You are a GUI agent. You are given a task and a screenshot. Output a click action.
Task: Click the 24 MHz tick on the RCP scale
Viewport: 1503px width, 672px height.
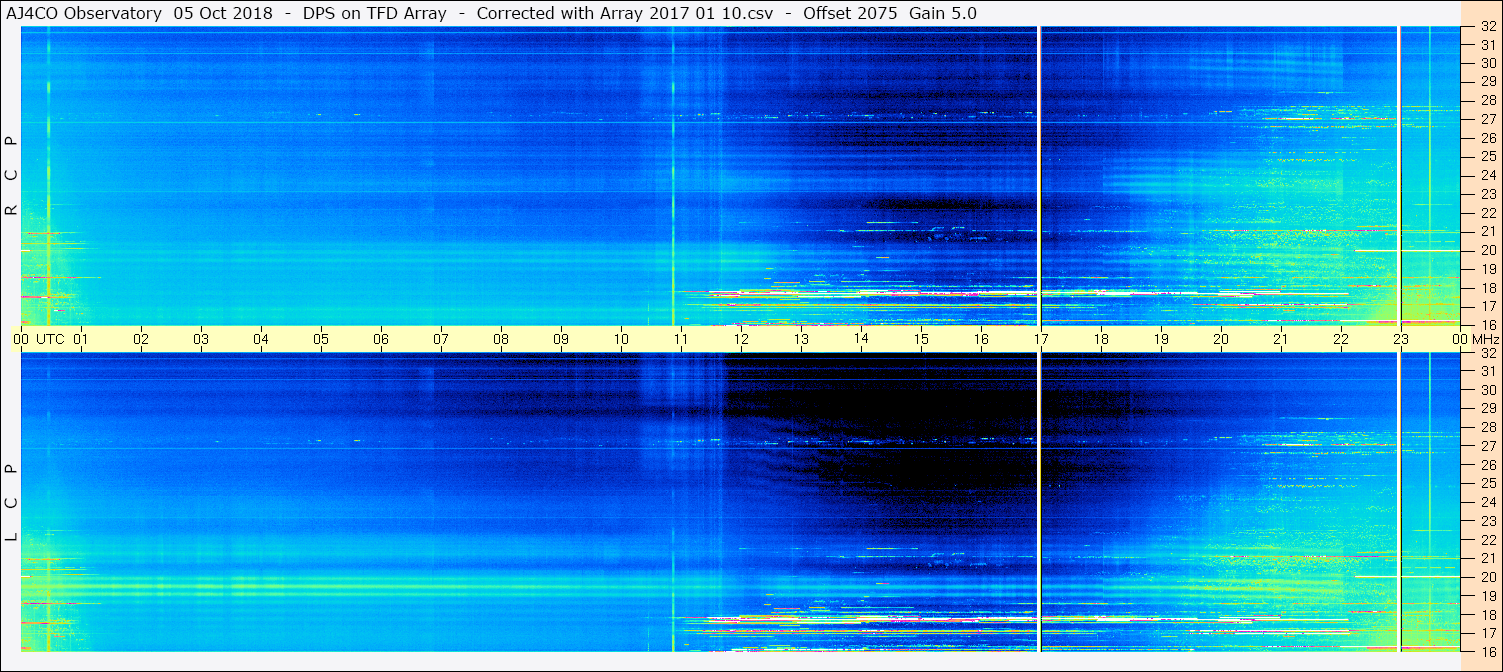pyautogui.click(x=1488, y=175)
